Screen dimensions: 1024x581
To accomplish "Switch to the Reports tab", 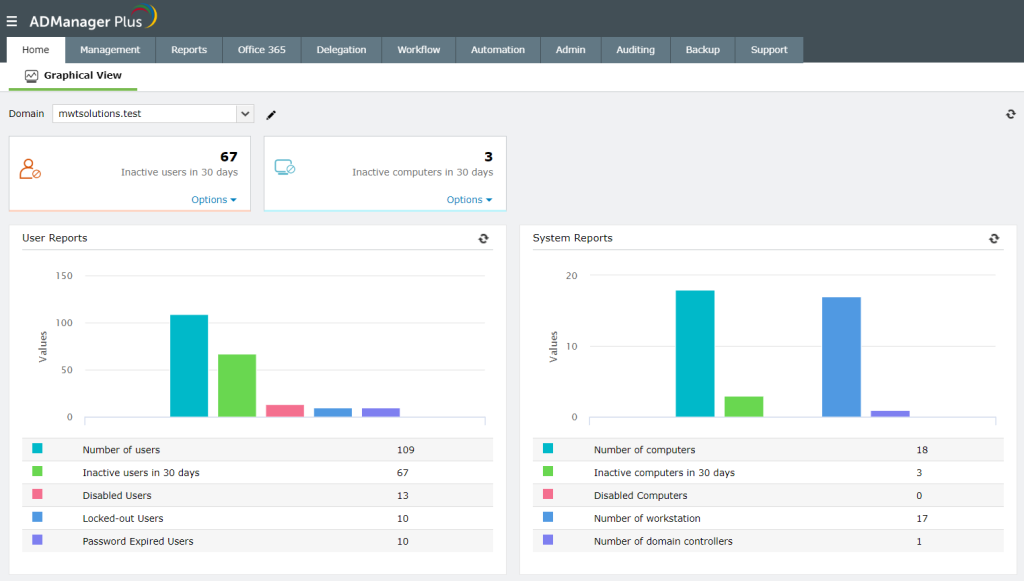I will coord(188,48).
